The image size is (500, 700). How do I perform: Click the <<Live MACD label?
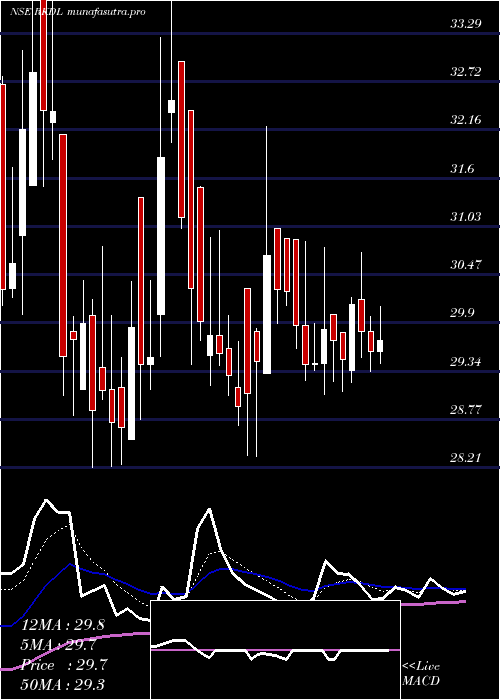pyautogui.click(x=421, y=674)
